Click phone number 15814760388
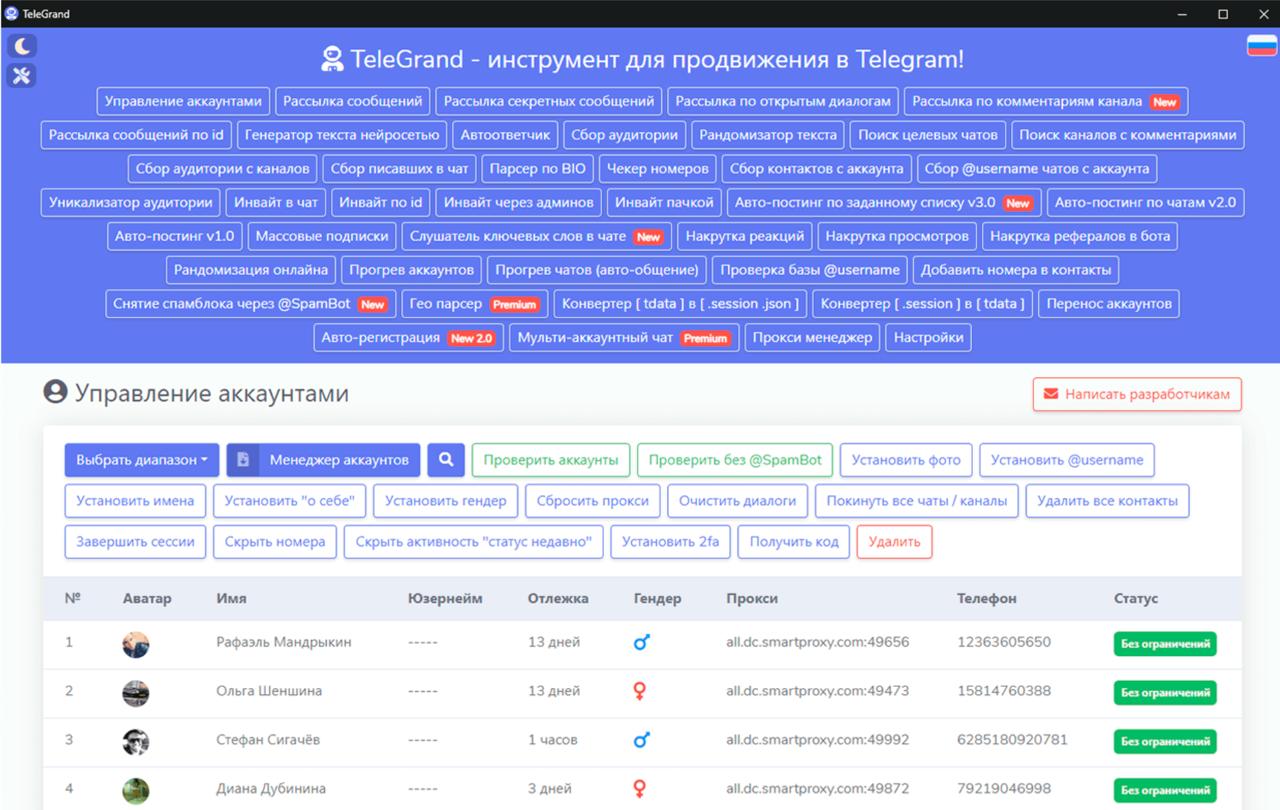Viewport: 1280px width, 810px height. click(1004, 691)
